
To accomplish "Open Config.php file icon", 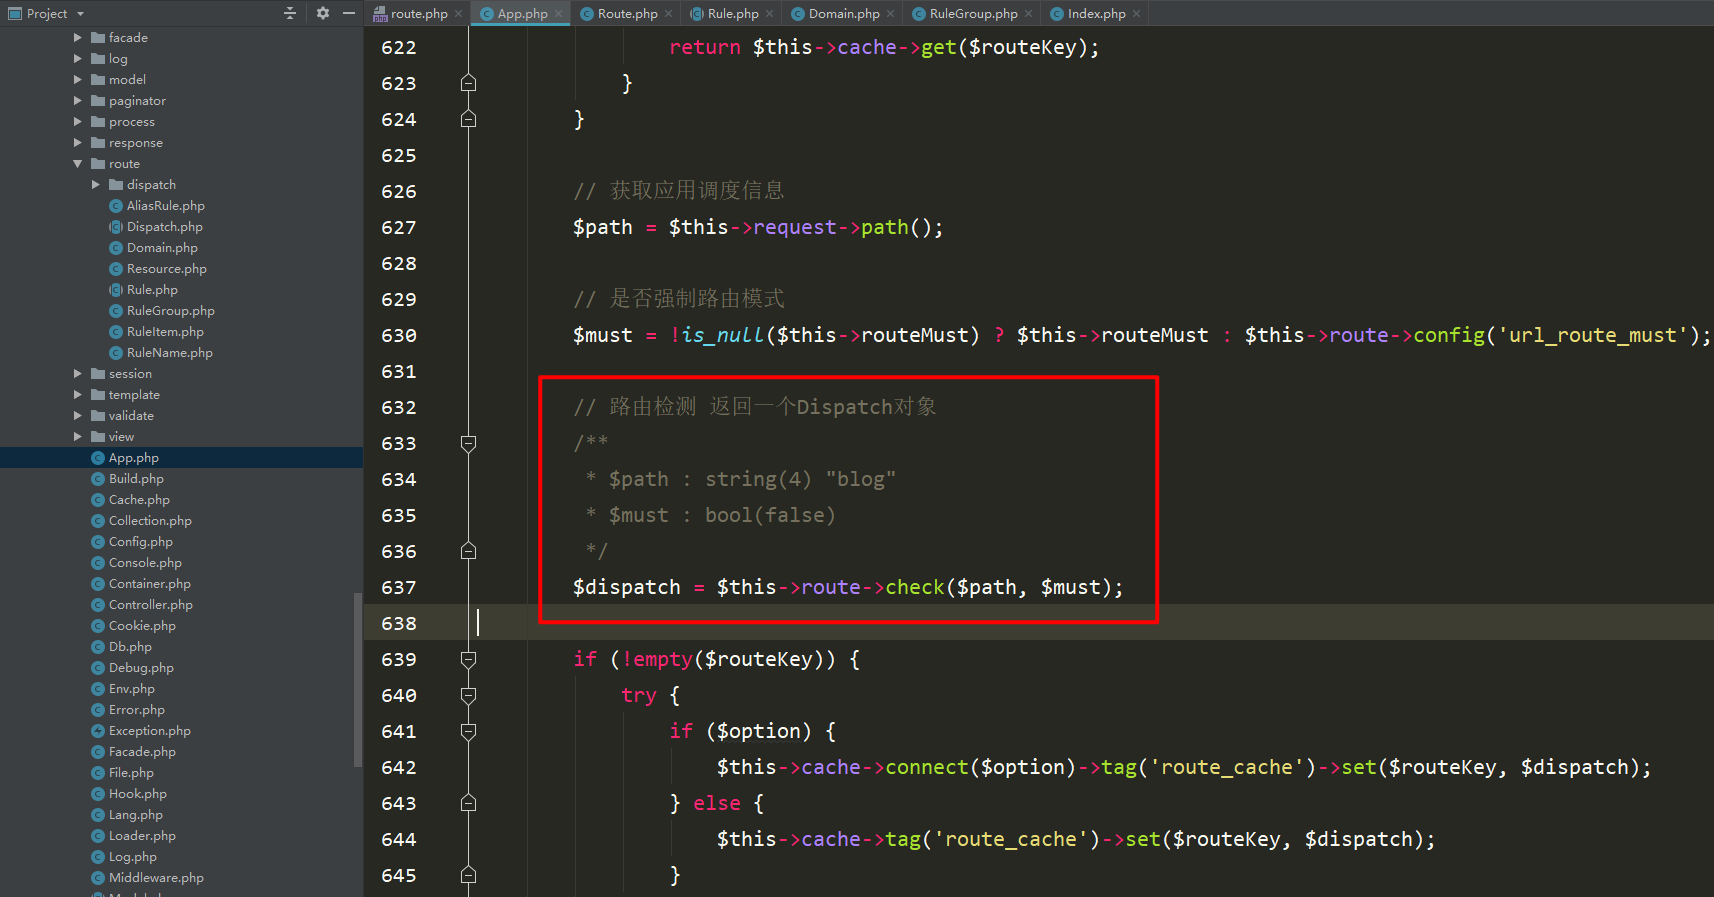I will tap(98, 541).
